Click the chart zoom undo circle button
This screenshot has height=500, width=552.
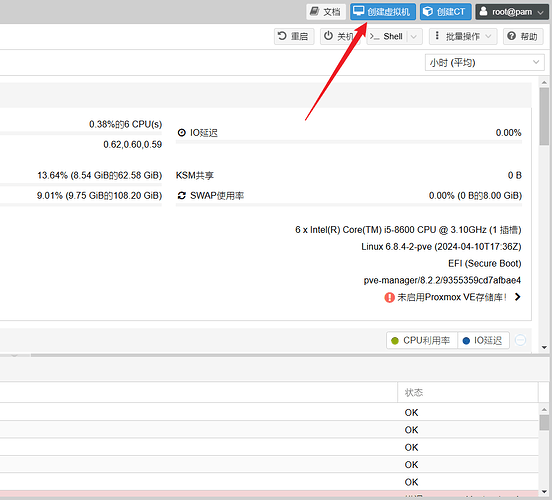click(520, 340)
